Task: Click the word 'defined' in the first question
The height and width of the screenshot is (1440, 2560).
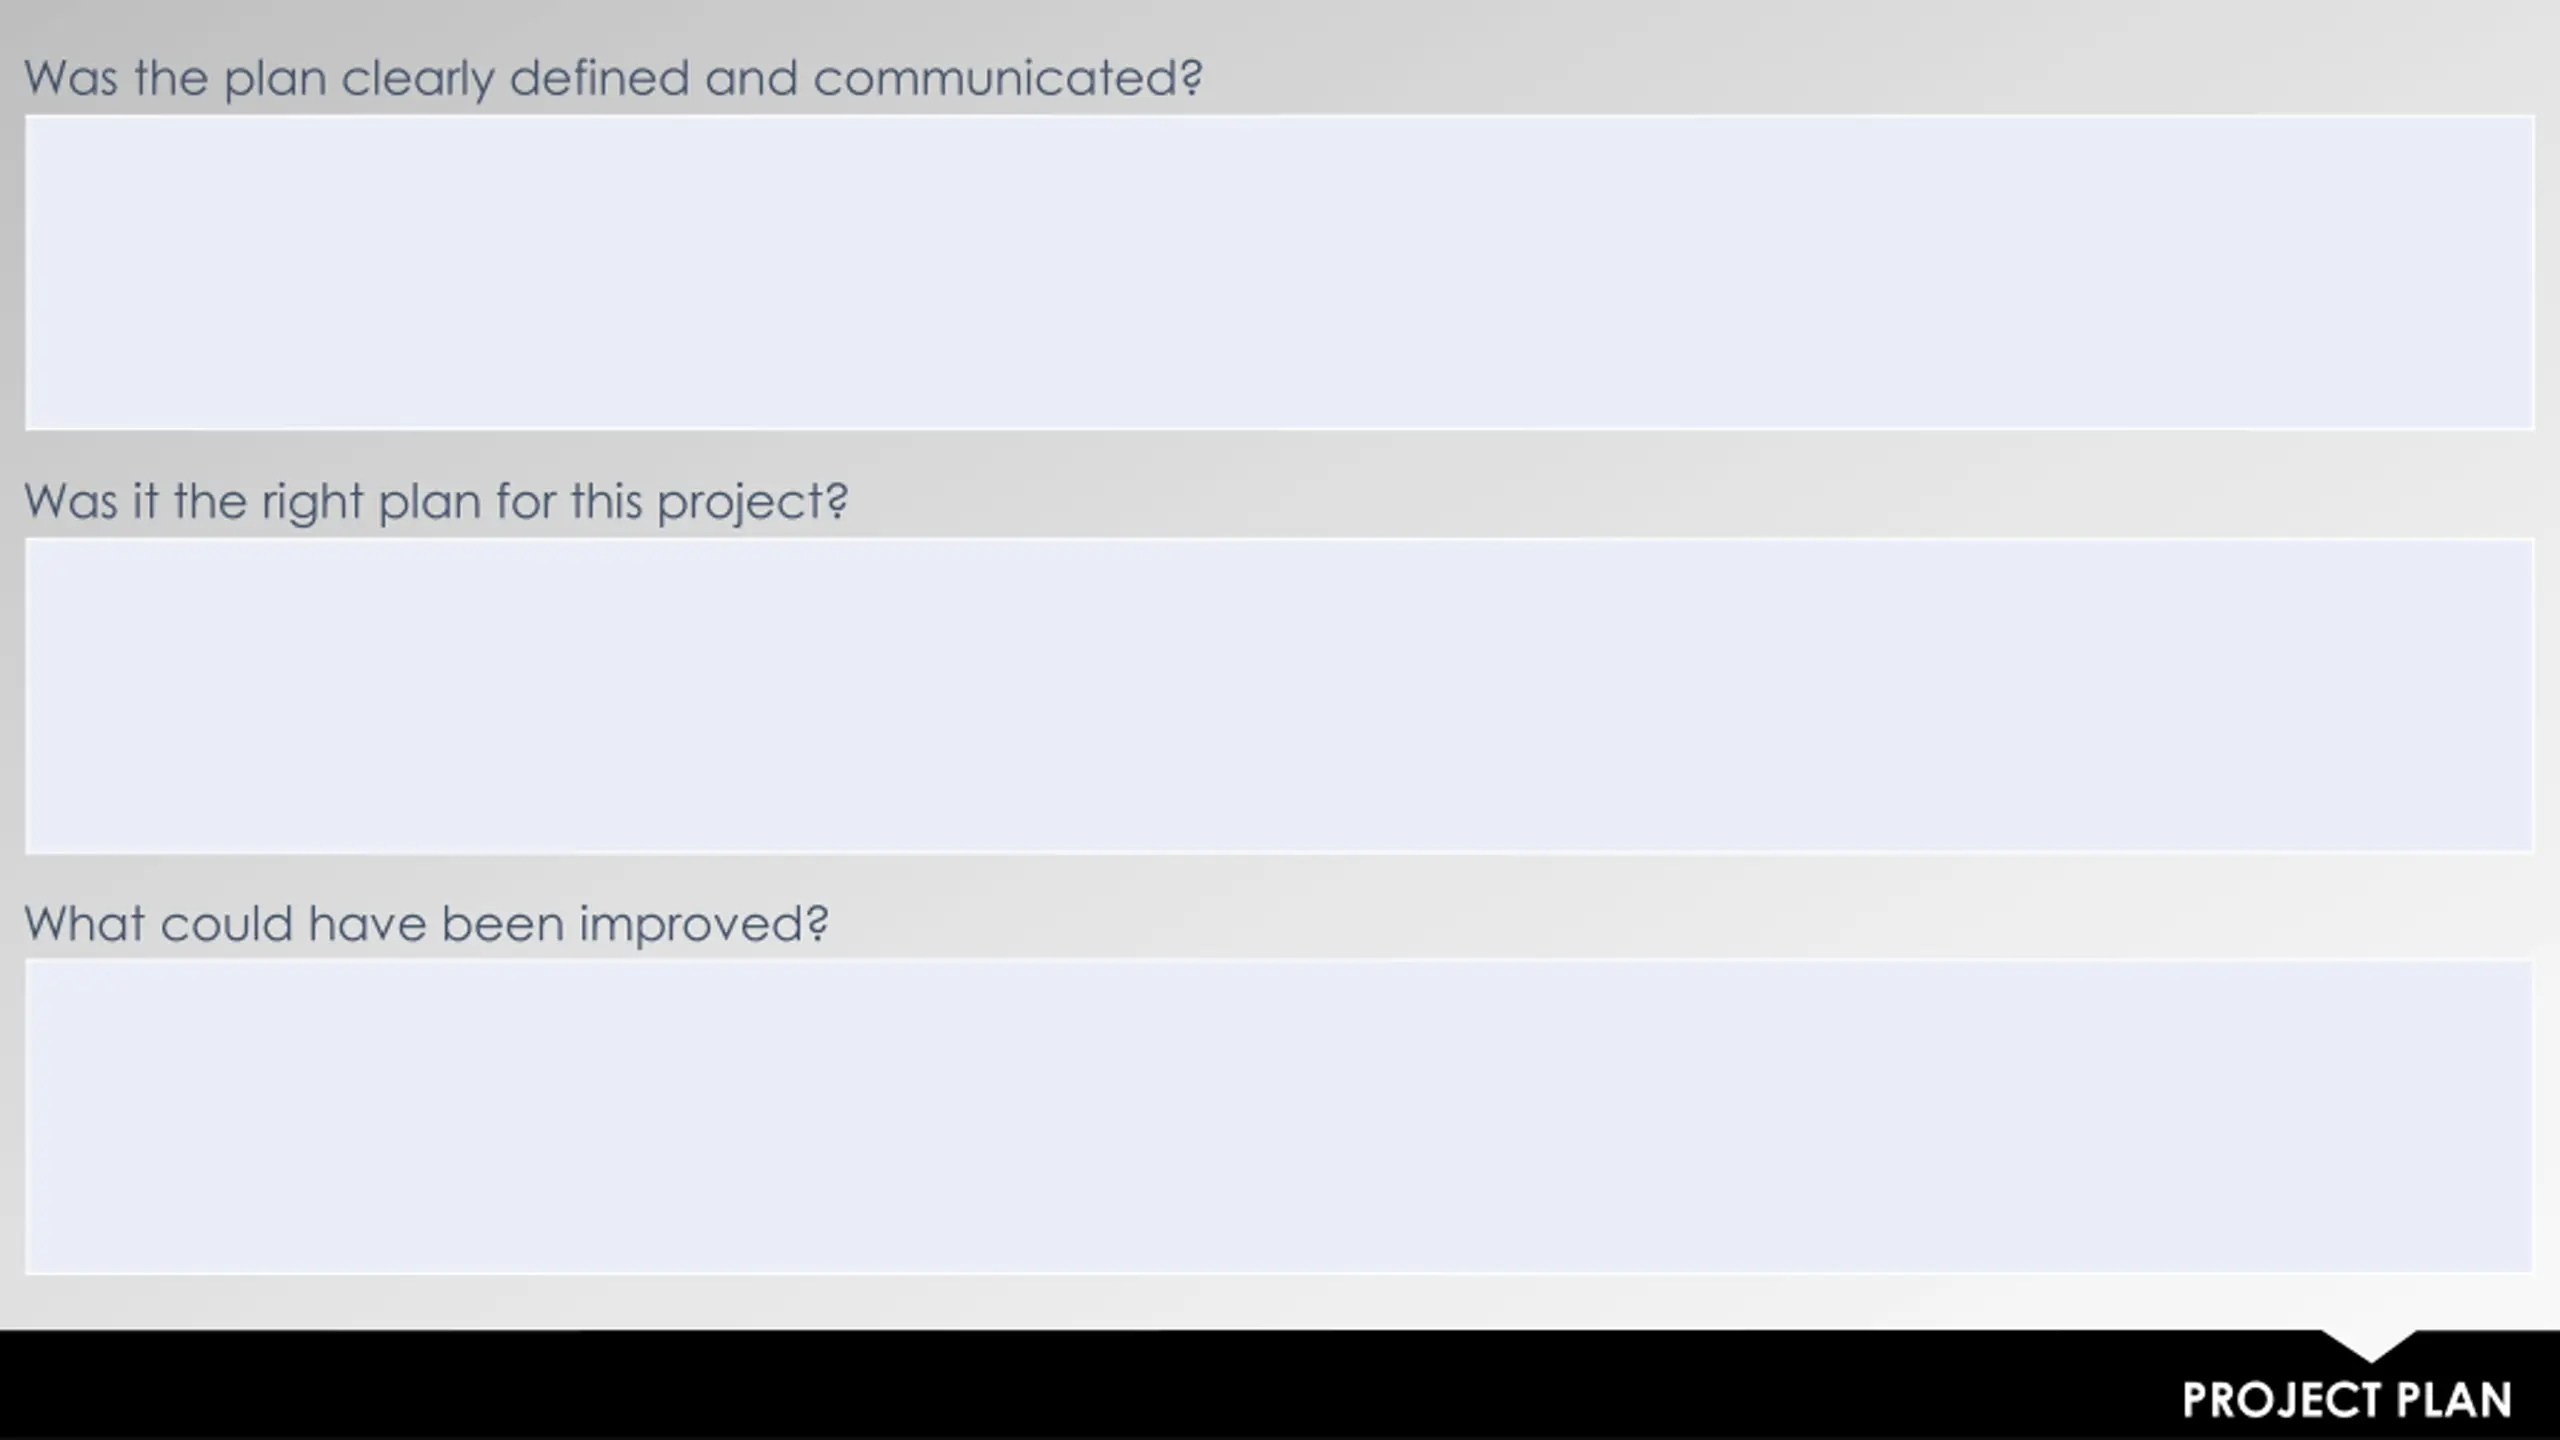Action: (x=600, y=78)
